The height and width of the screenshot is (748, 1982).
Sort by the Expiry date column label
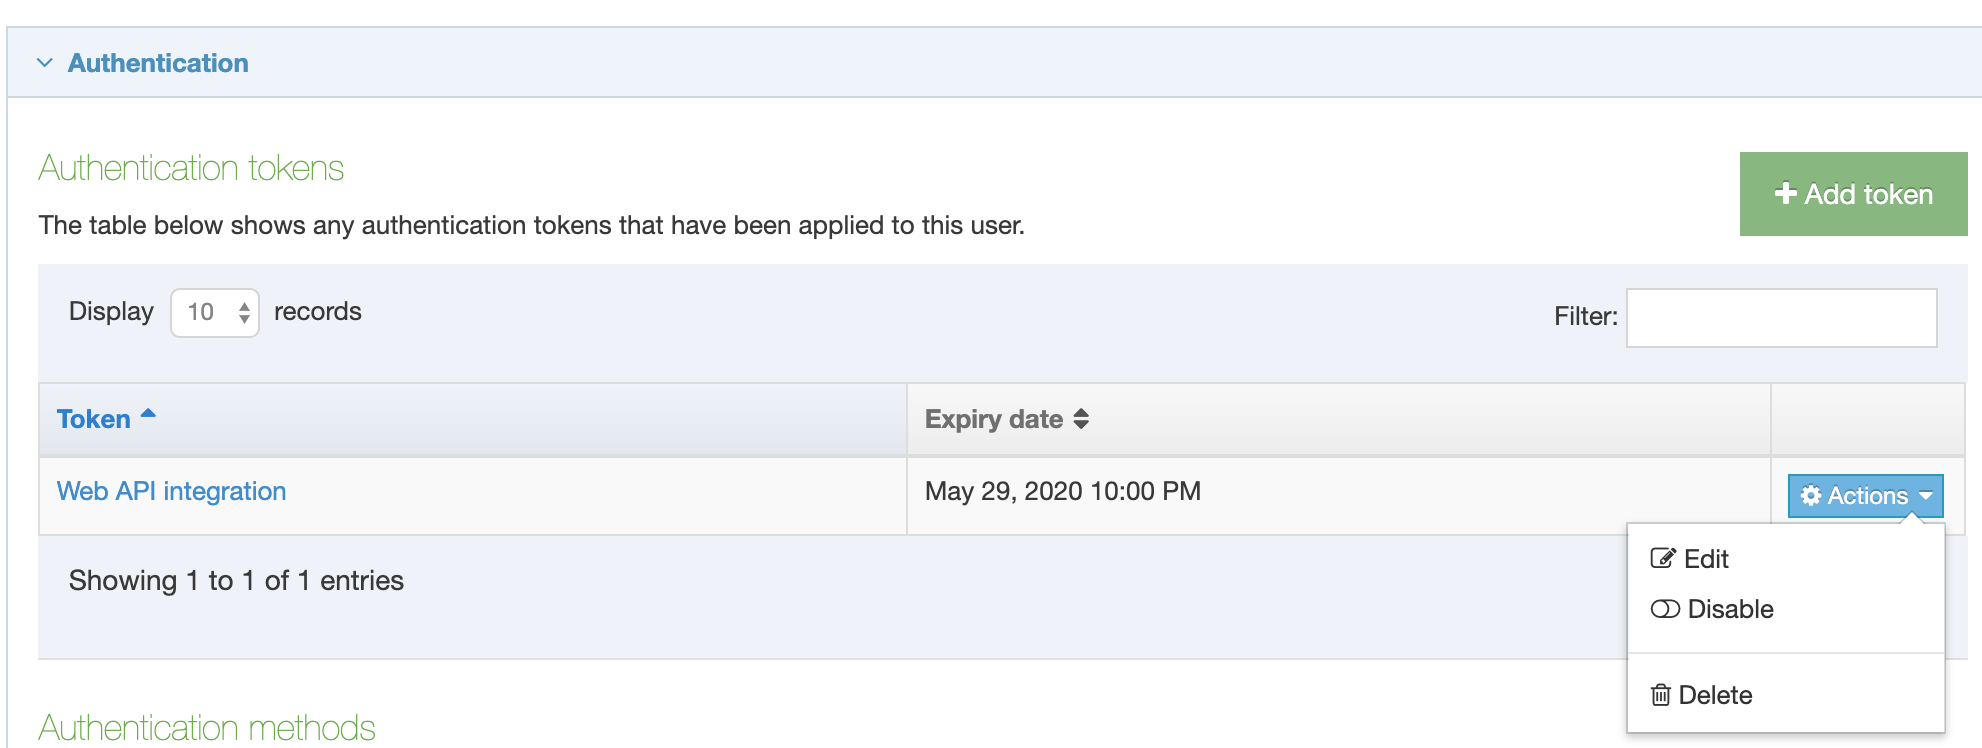(x=993, y=419)
